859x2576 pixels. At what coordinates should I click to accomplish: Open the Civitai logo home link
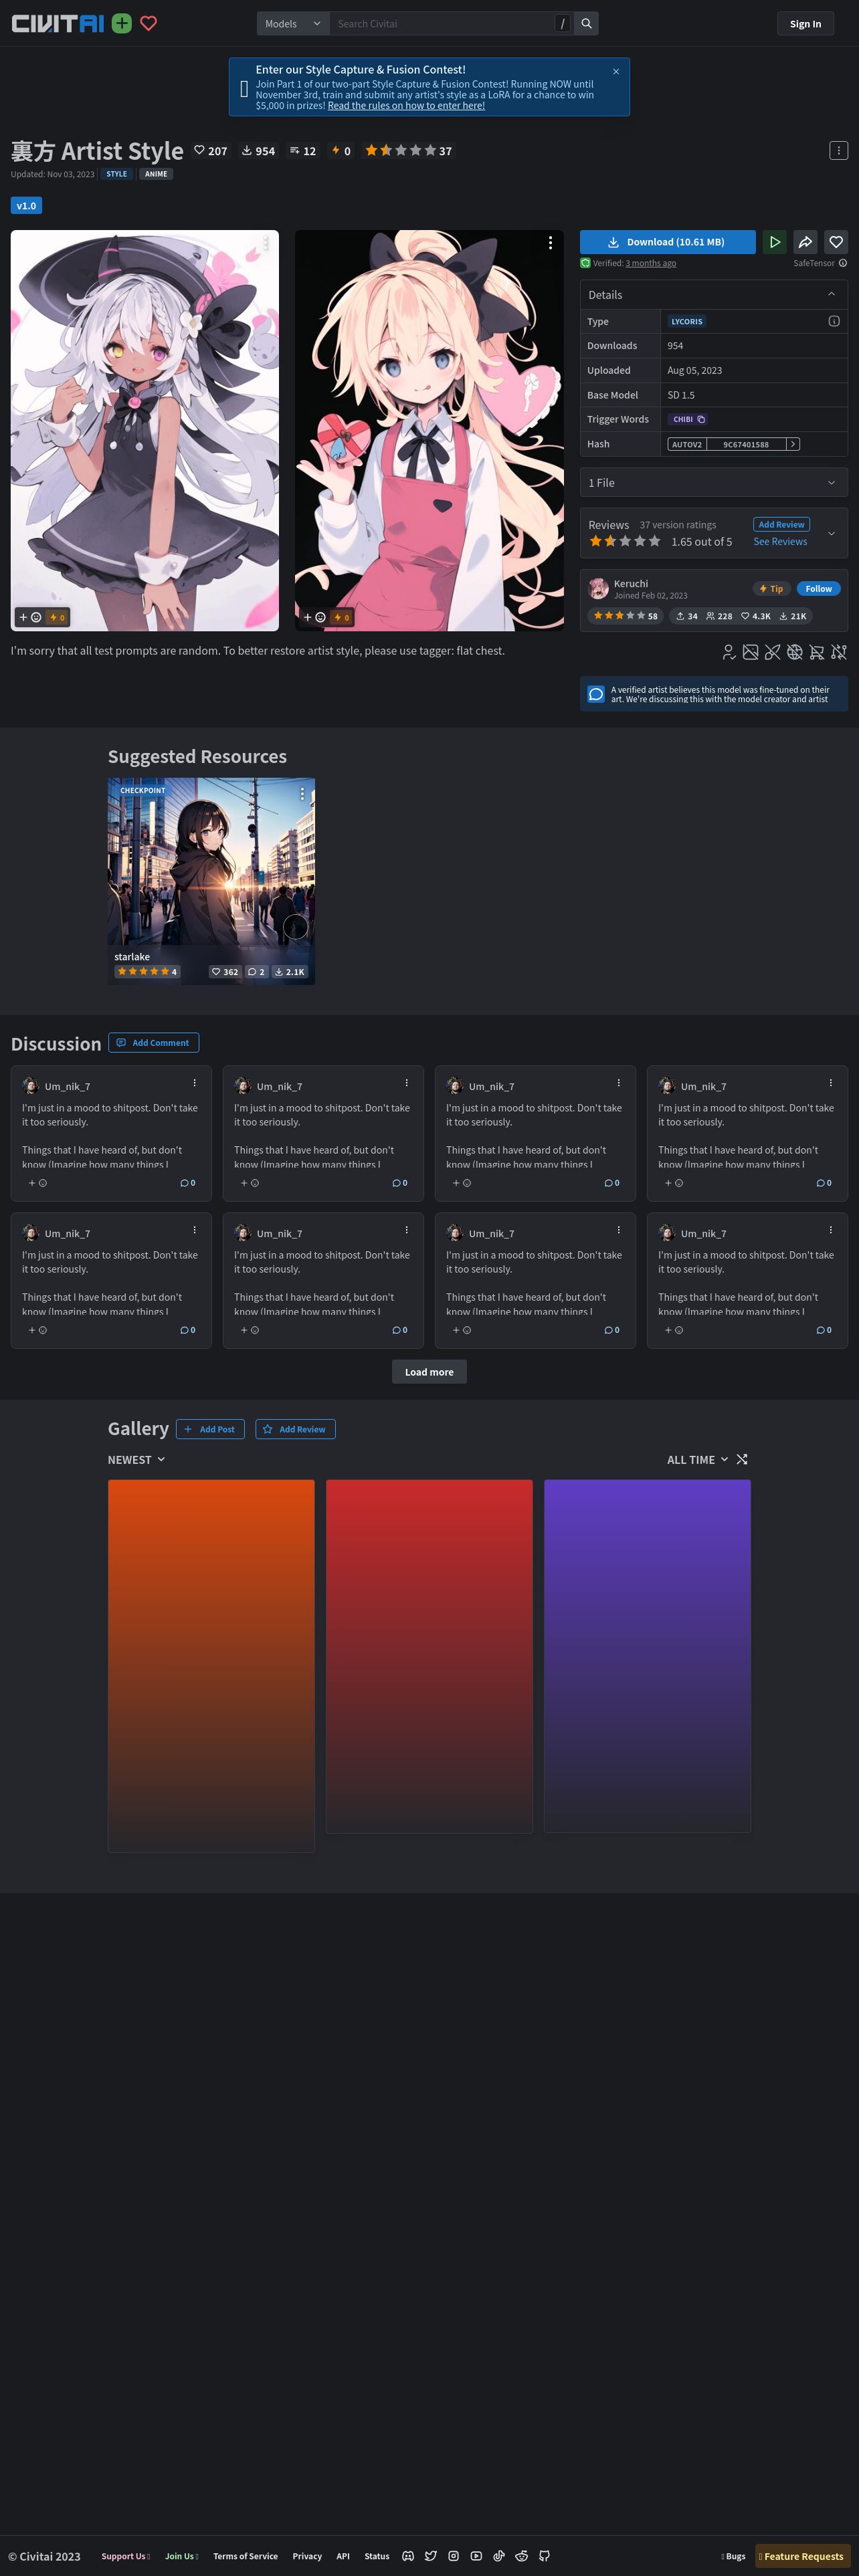point(57,23)
